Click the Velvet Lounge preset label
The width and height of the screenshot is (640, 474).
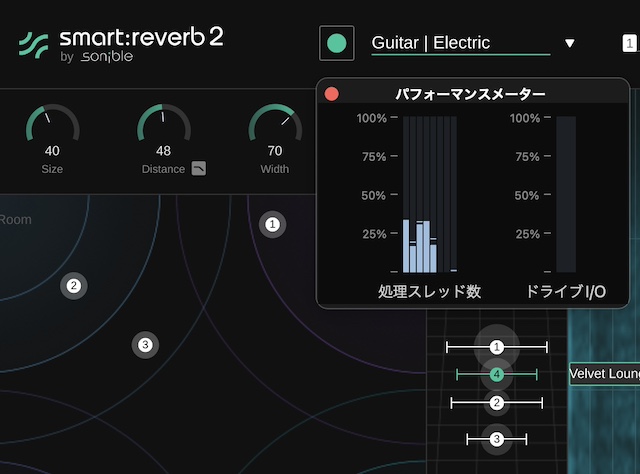[604, 374]
